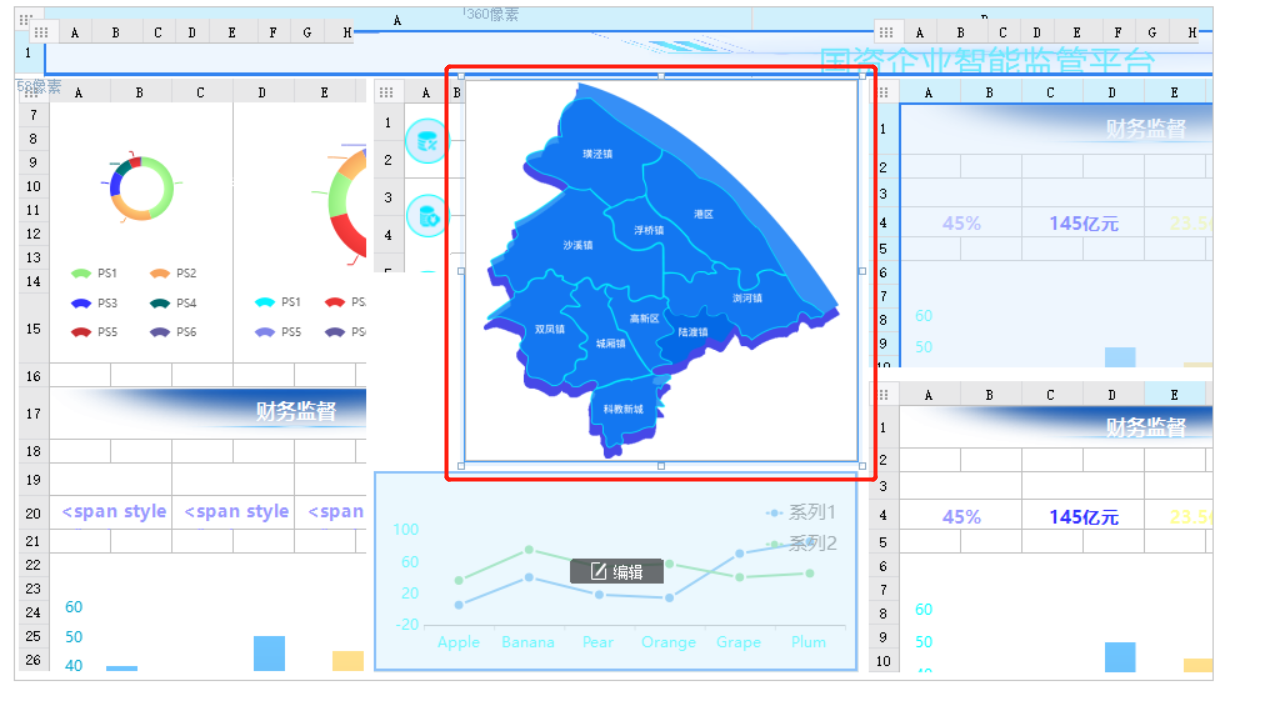Select row 26 header in left grid
Screen dimensions: 1262x726
click(34, 660)
